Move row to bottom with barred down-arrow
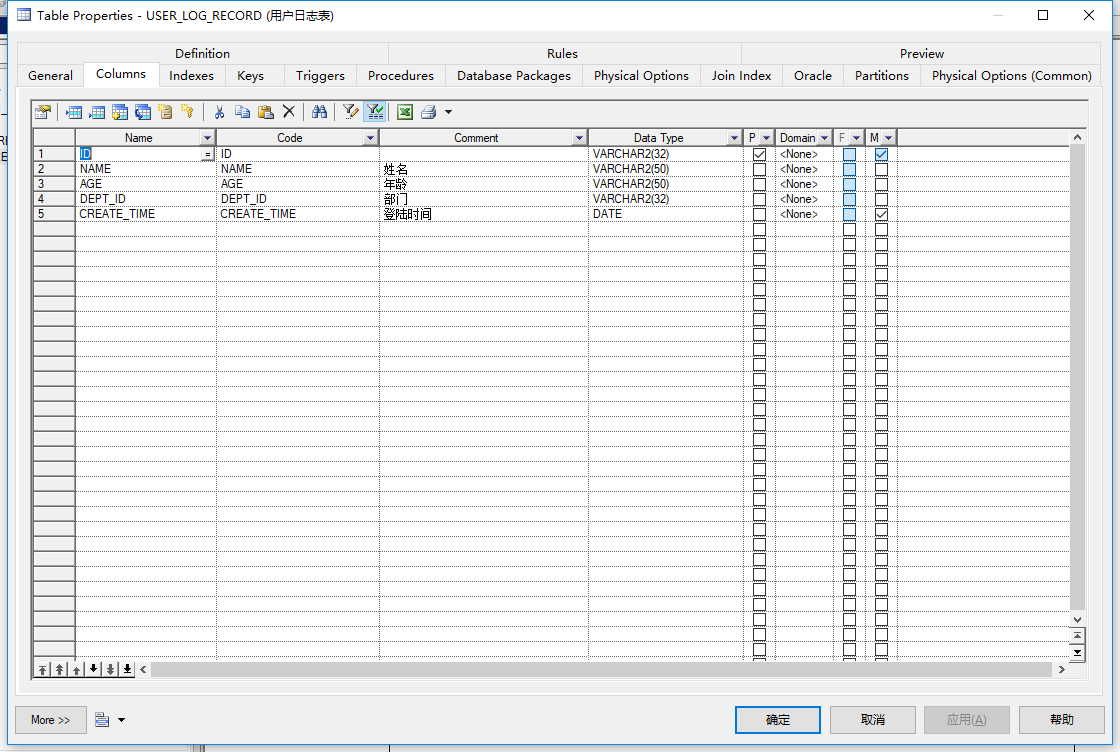Screen dimensions: 1120x752 127,669
